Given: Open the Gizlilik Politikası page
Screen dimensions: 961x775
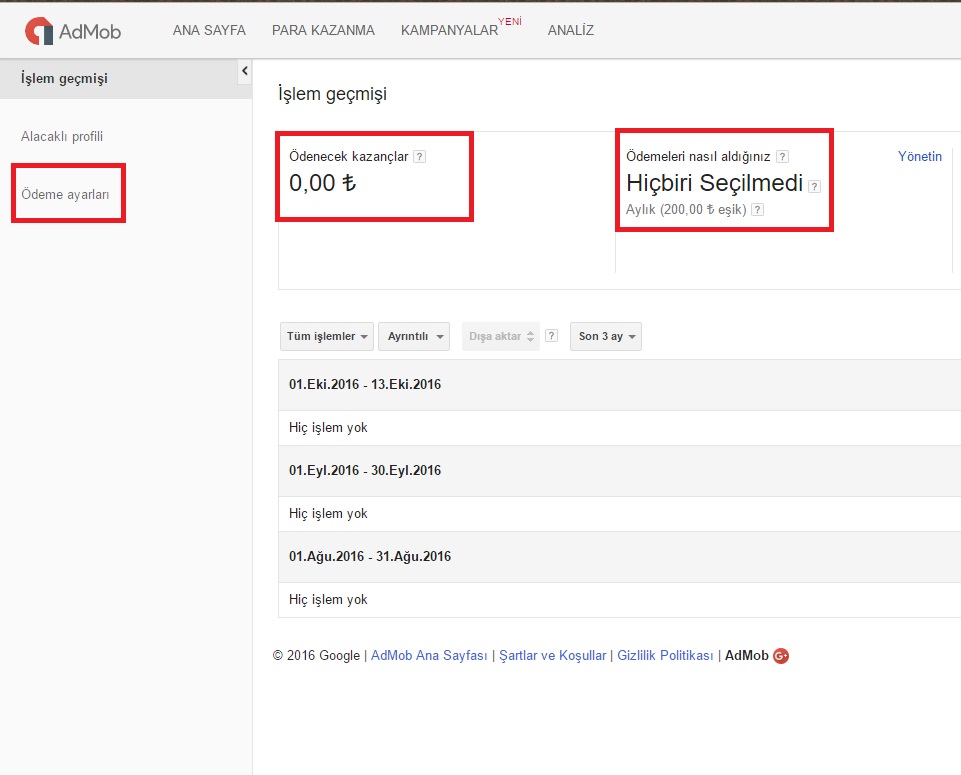Looking at the screenshot, I should pyautogui.click(x=666, y=656).
